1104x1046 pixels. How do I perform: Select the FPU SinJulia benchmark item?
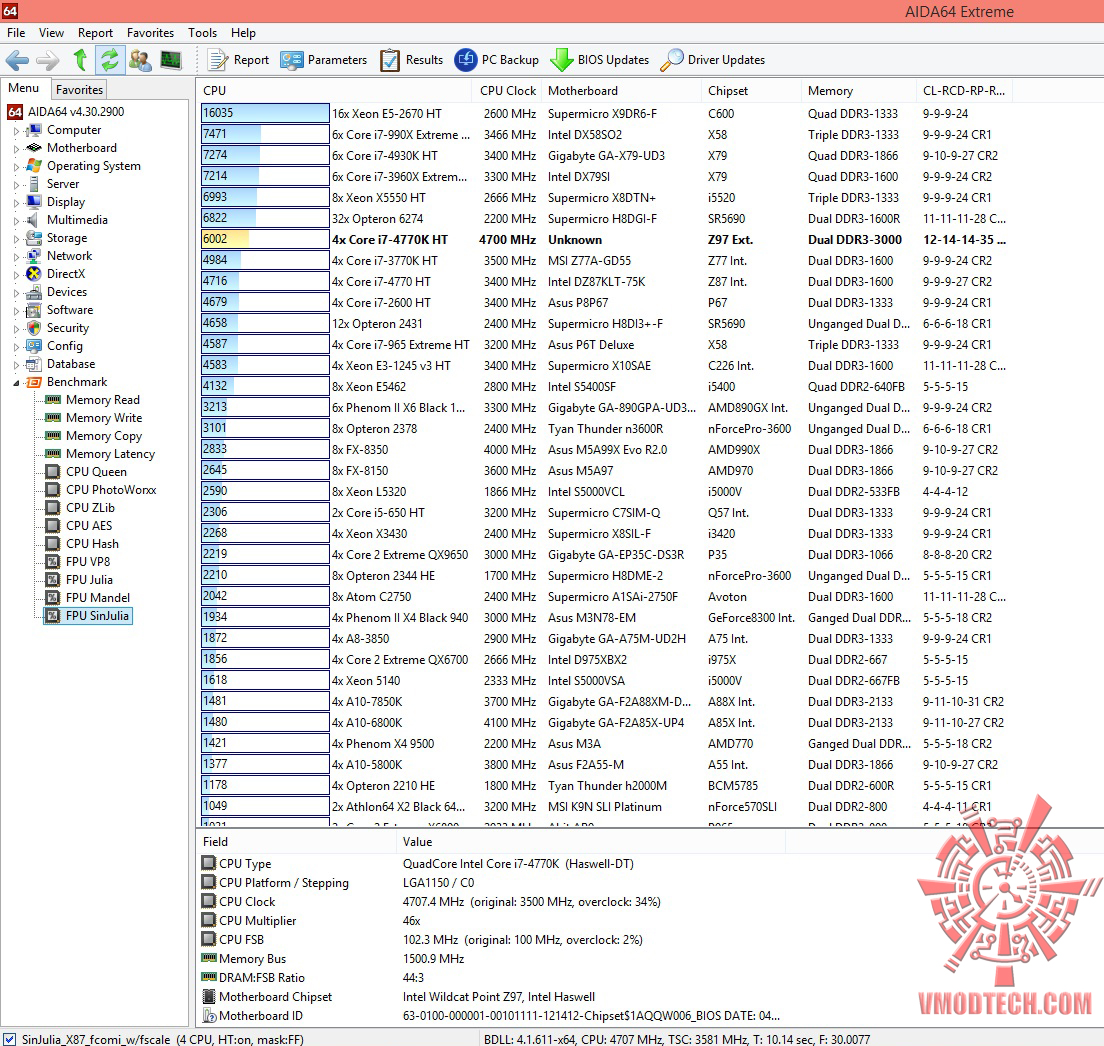tap(88, 616)
